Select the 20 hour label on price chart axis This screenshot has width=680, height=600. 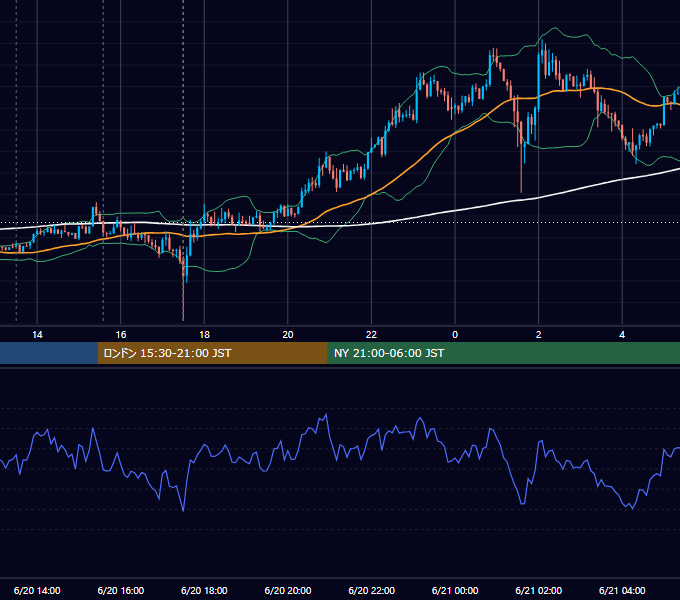click(x=288, y=335)
